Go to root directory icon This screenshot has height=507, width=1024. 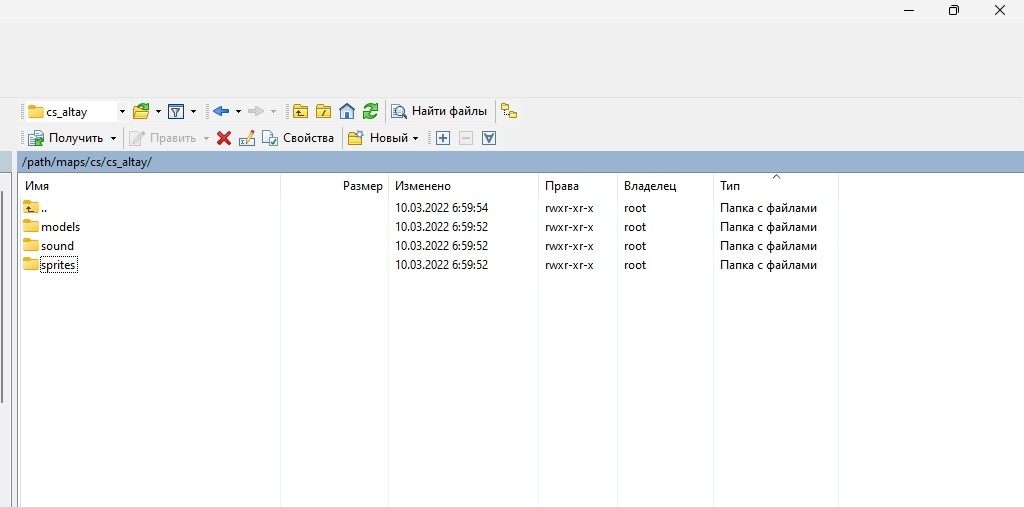(323, 111)
